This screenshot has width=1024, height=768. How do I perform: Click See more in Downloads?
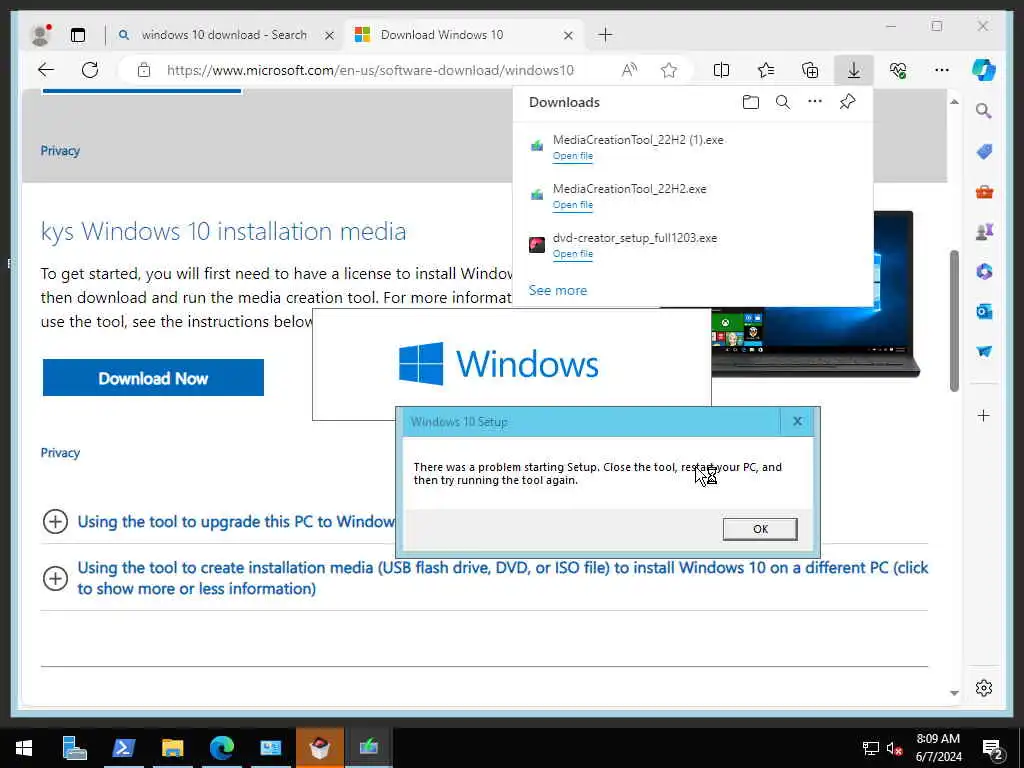558,290
